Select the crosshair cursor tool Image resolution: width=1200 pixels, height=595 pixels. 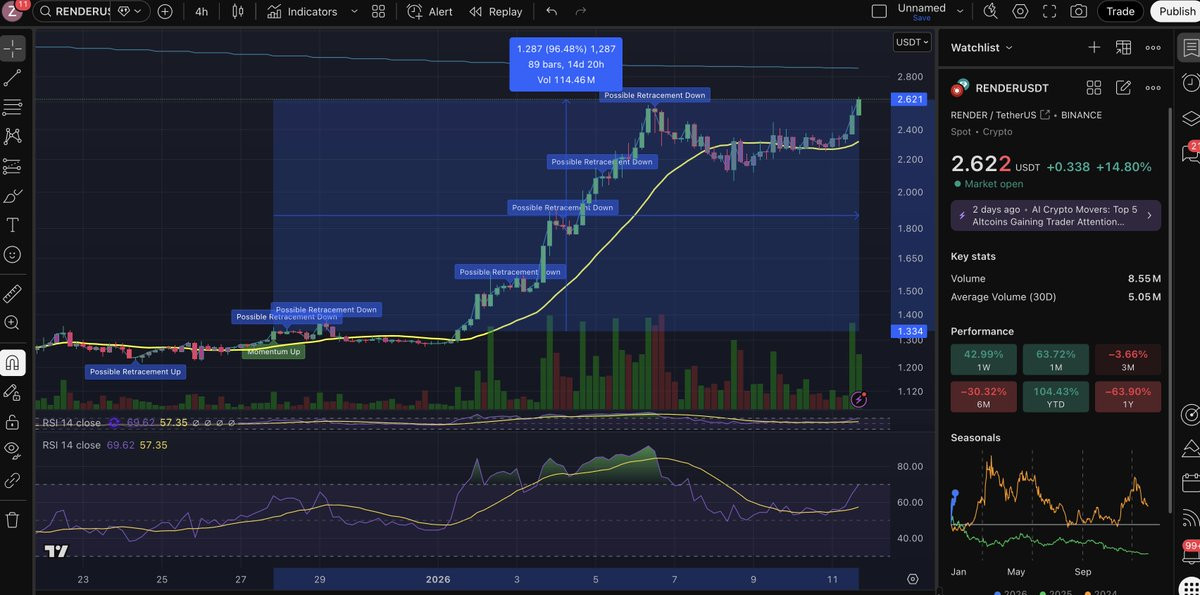pyautogui.click(x=13, y=47)
